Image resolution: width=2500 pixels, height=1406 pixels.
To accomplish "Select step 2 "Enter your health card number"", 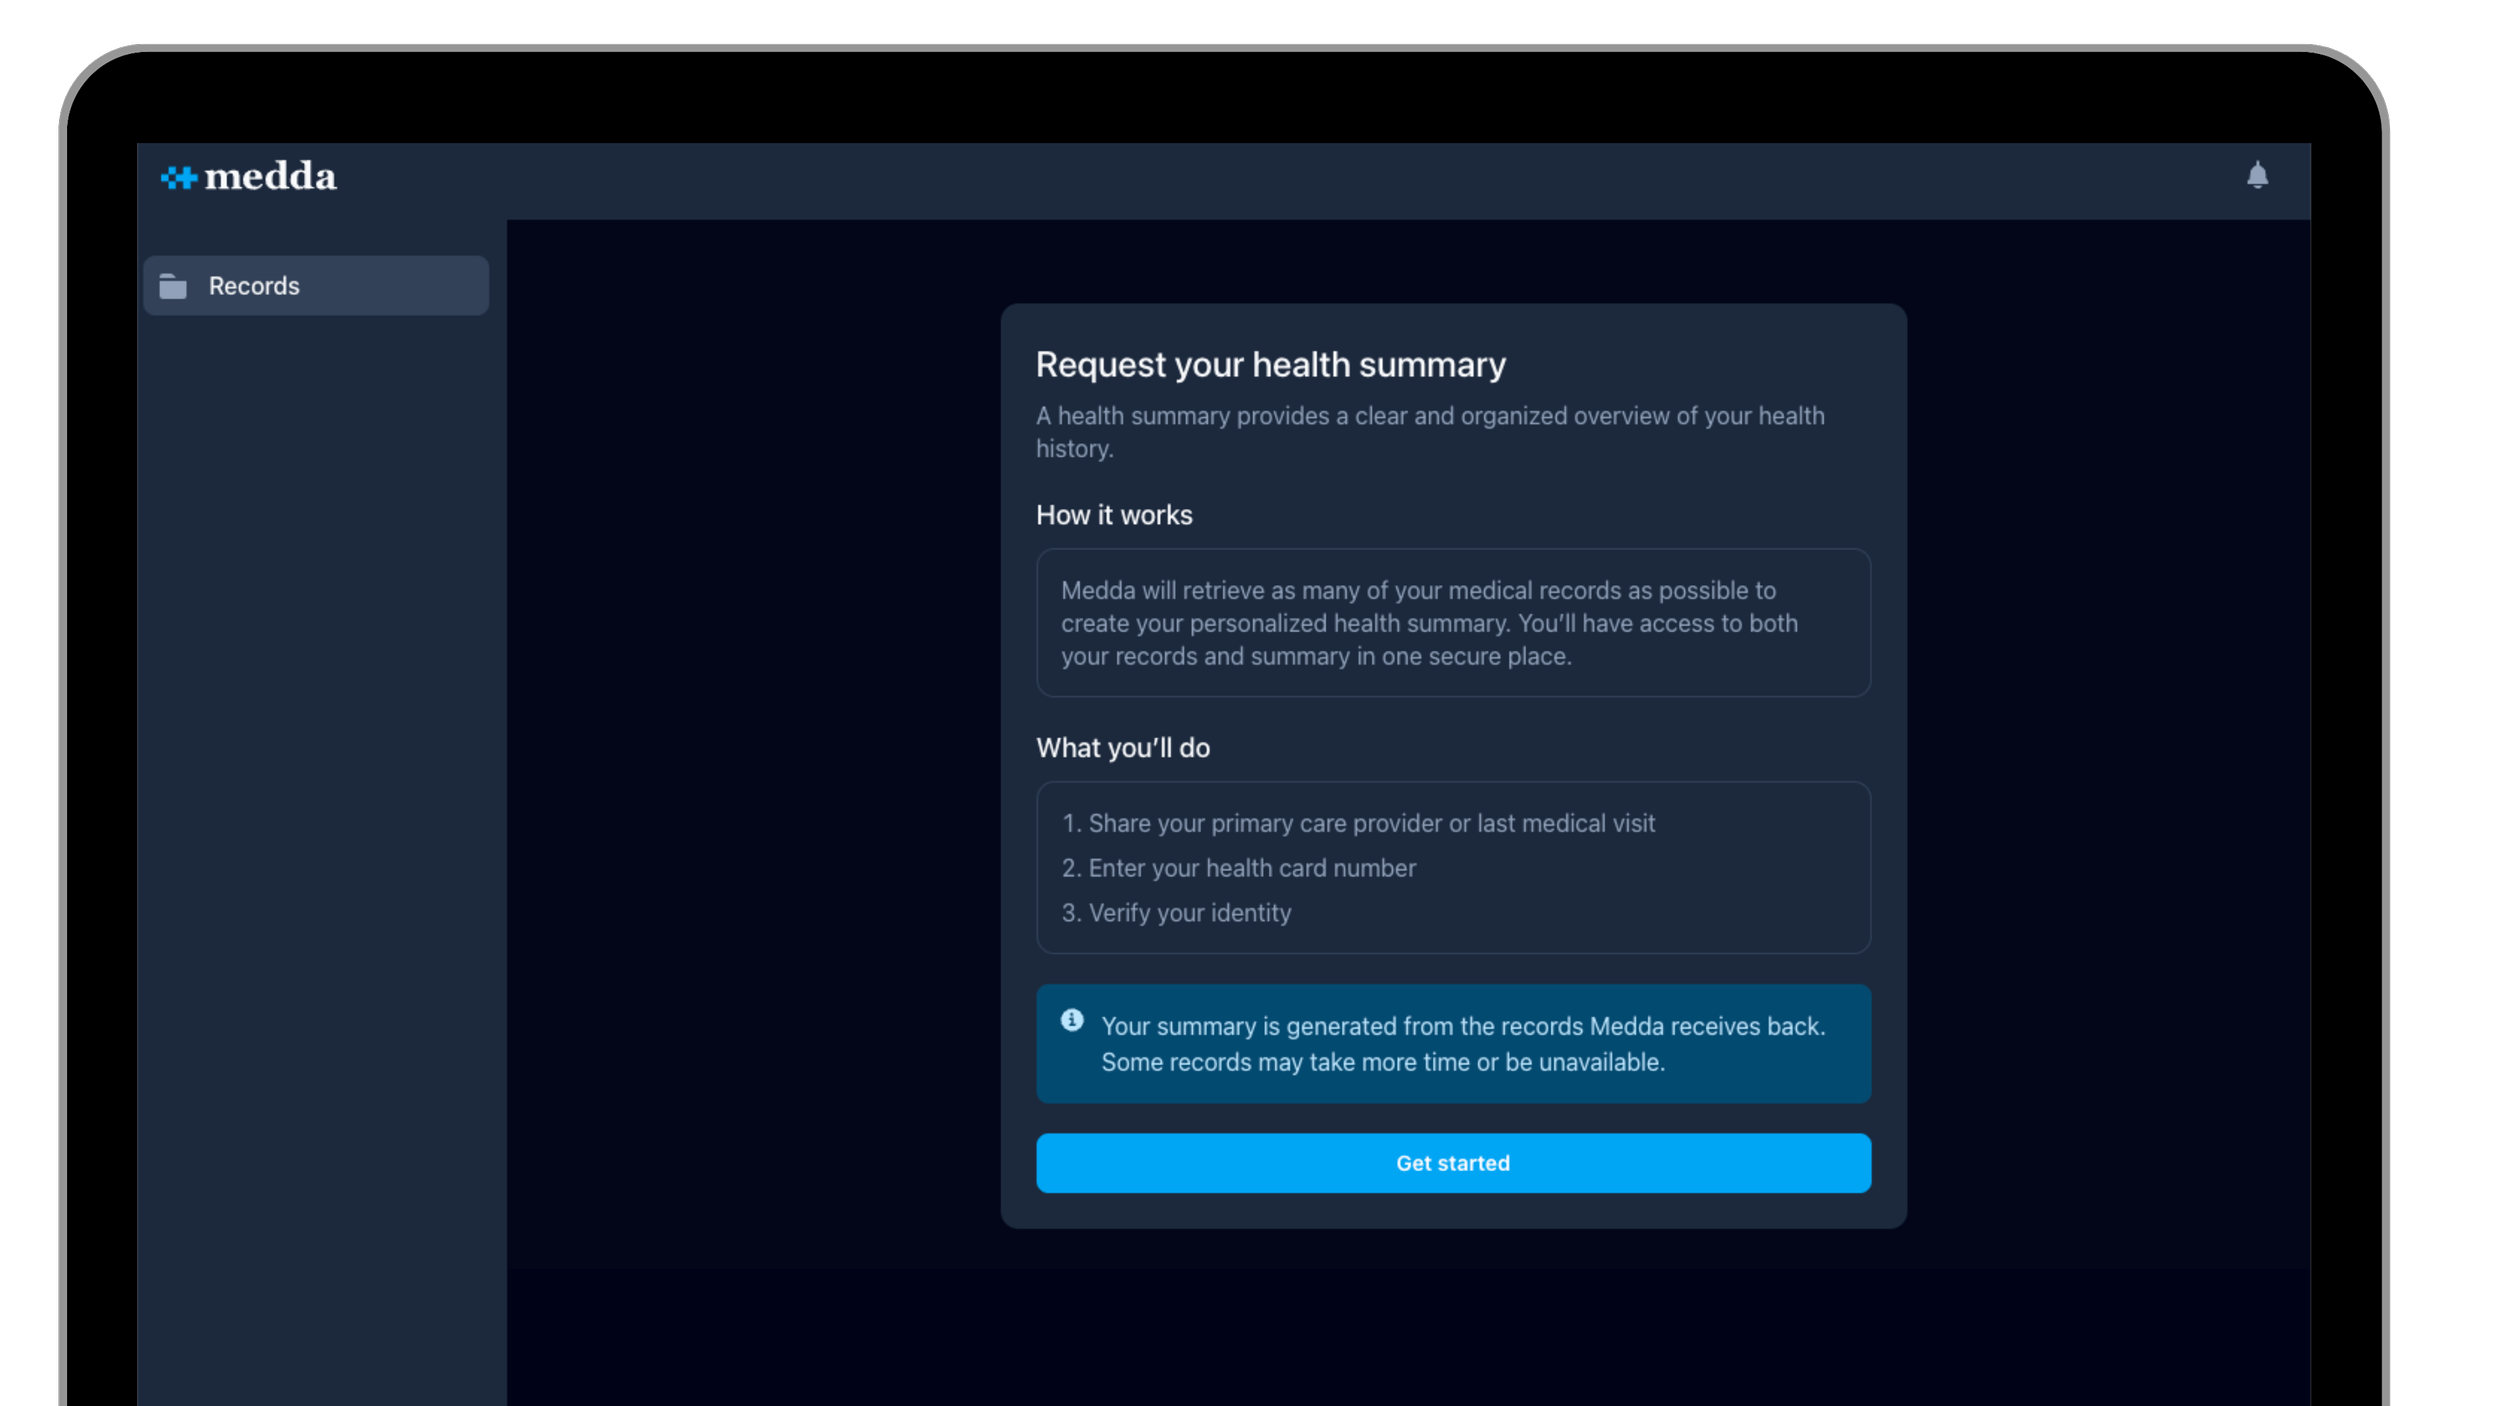I will point(1239,868).
